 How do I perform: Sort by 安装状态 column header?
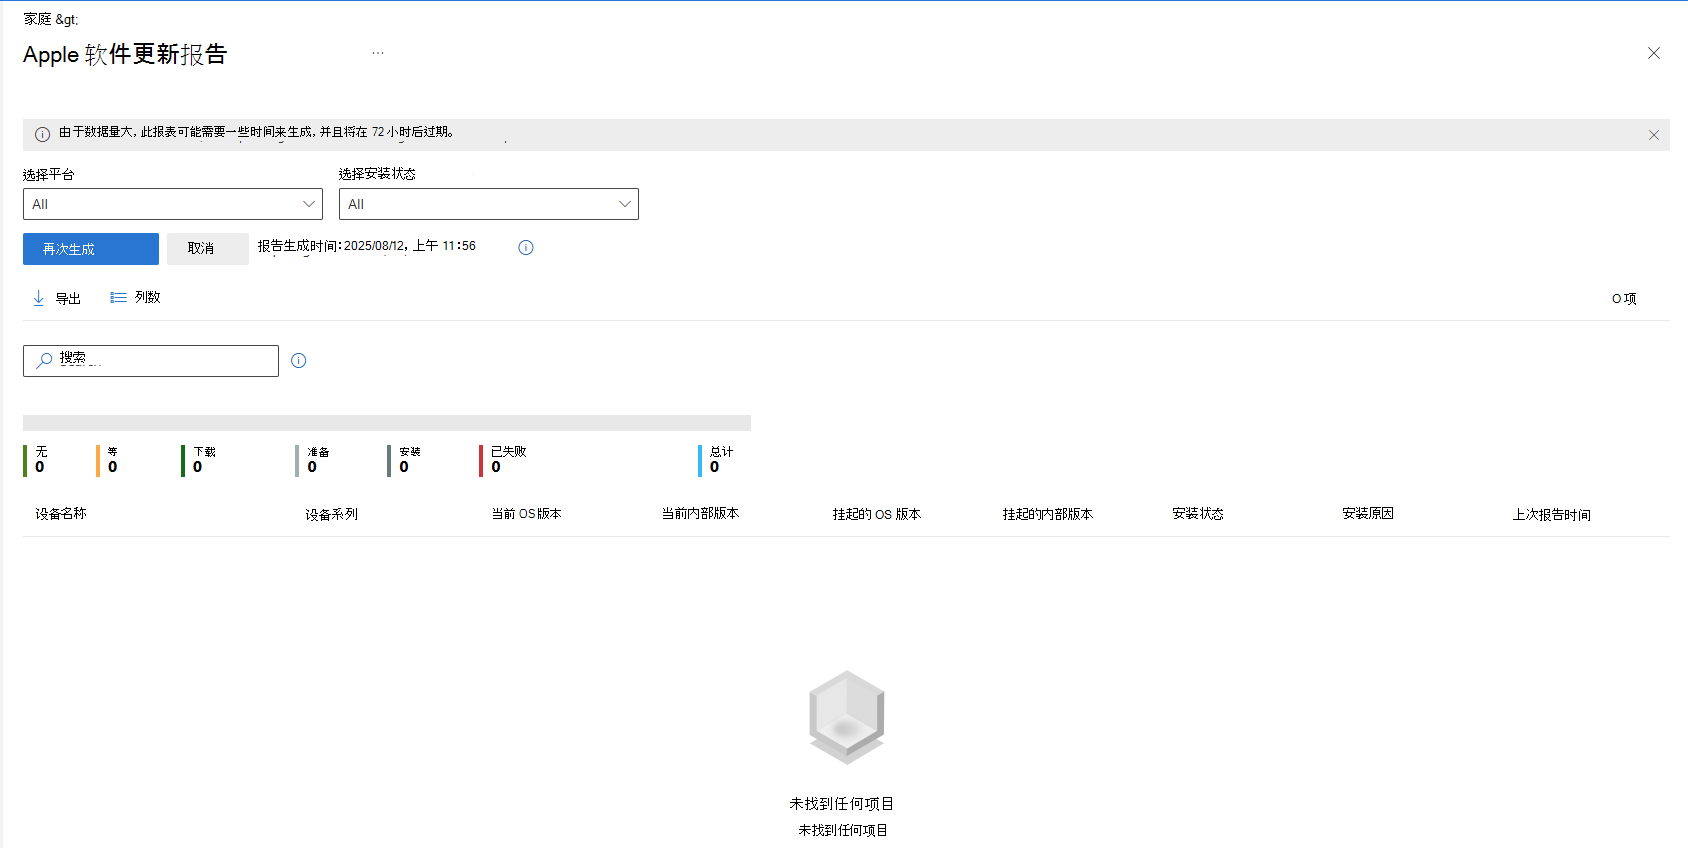tap(1198, 514)
